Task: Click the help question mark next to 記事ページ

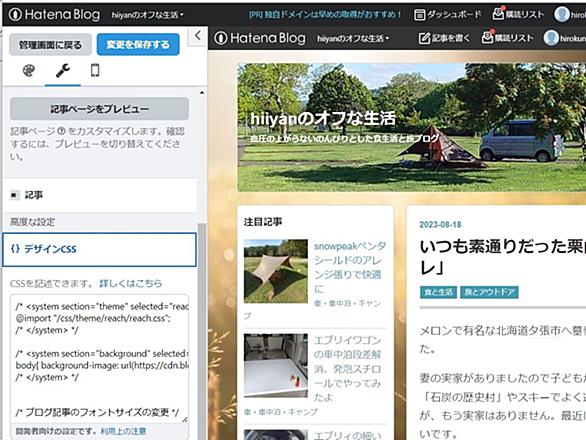Action: (x=62, y=131)
